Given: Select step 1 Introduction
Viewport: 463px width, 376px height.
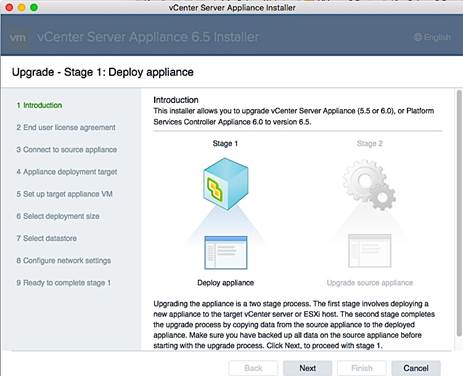Looking at the screenshot, I should point(39,105).
